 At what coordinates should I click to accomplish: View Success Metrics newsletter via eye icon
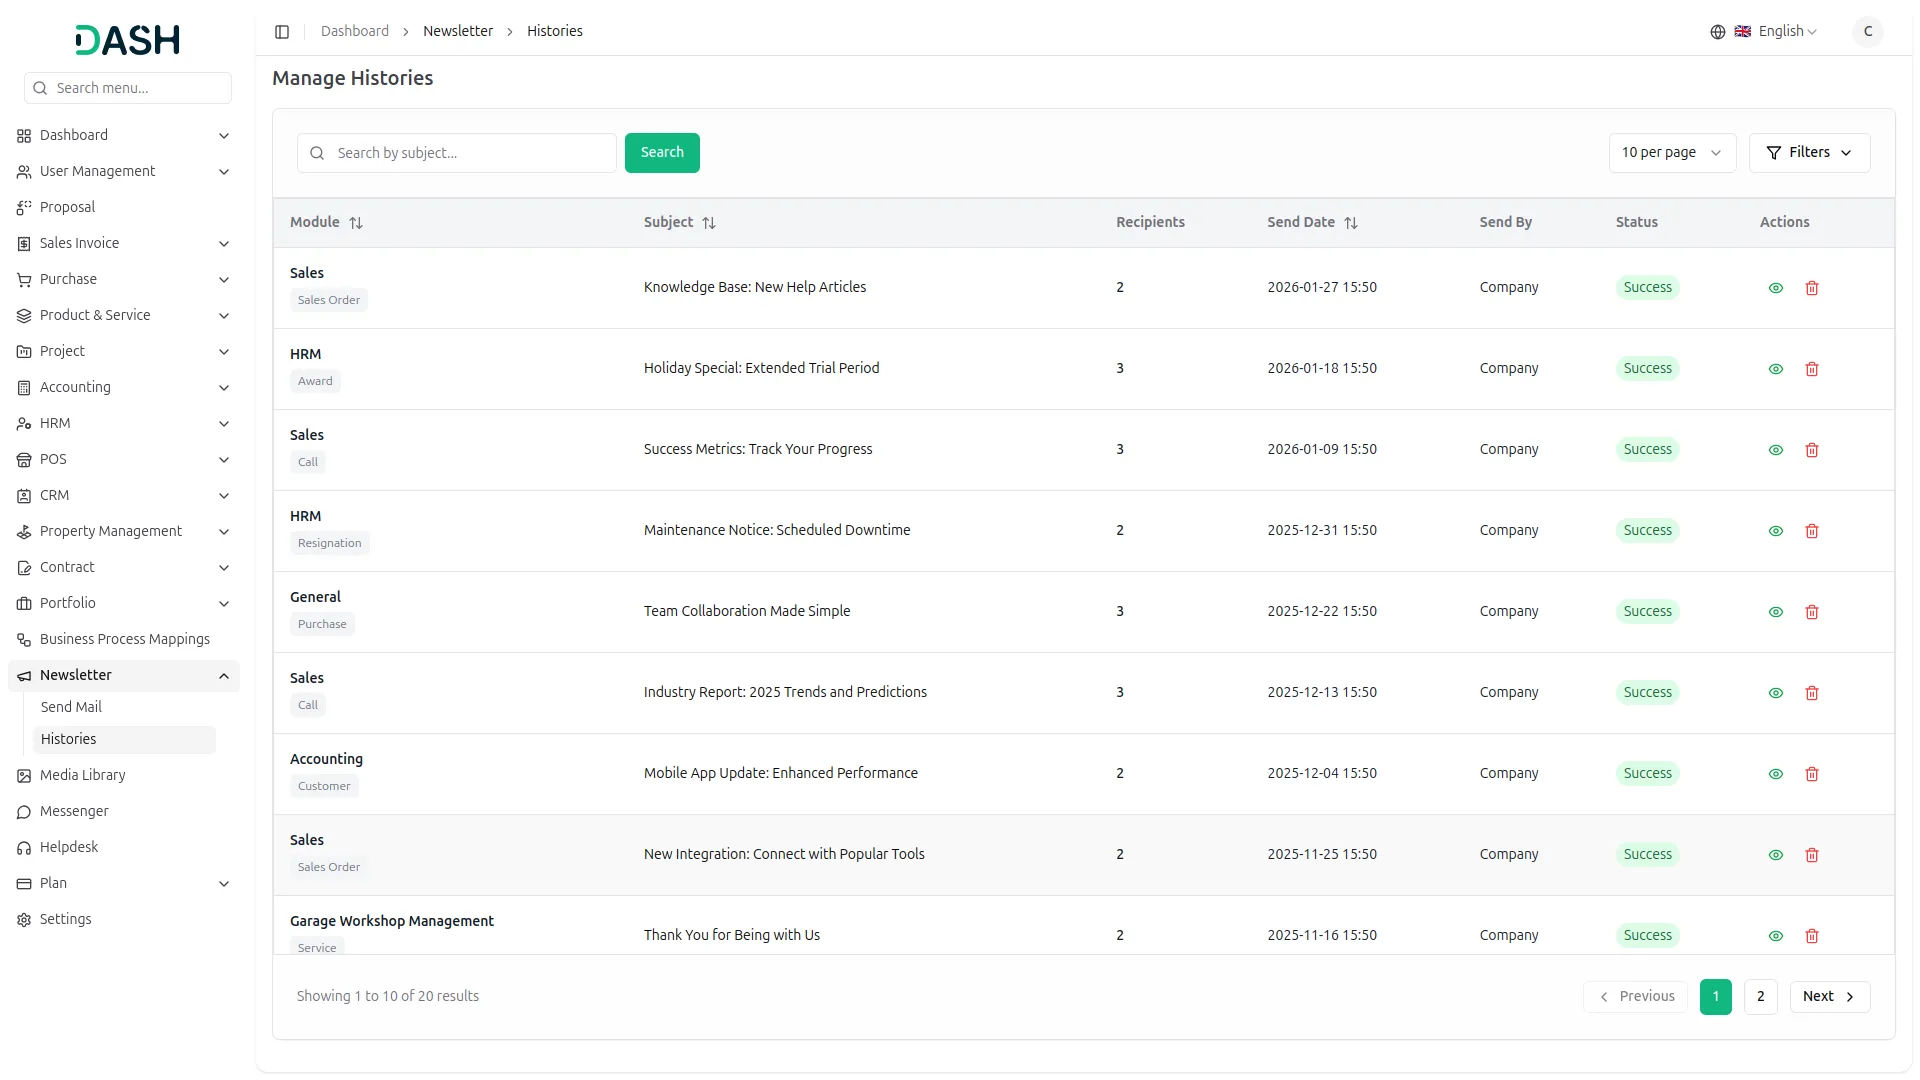point(1775,450)
